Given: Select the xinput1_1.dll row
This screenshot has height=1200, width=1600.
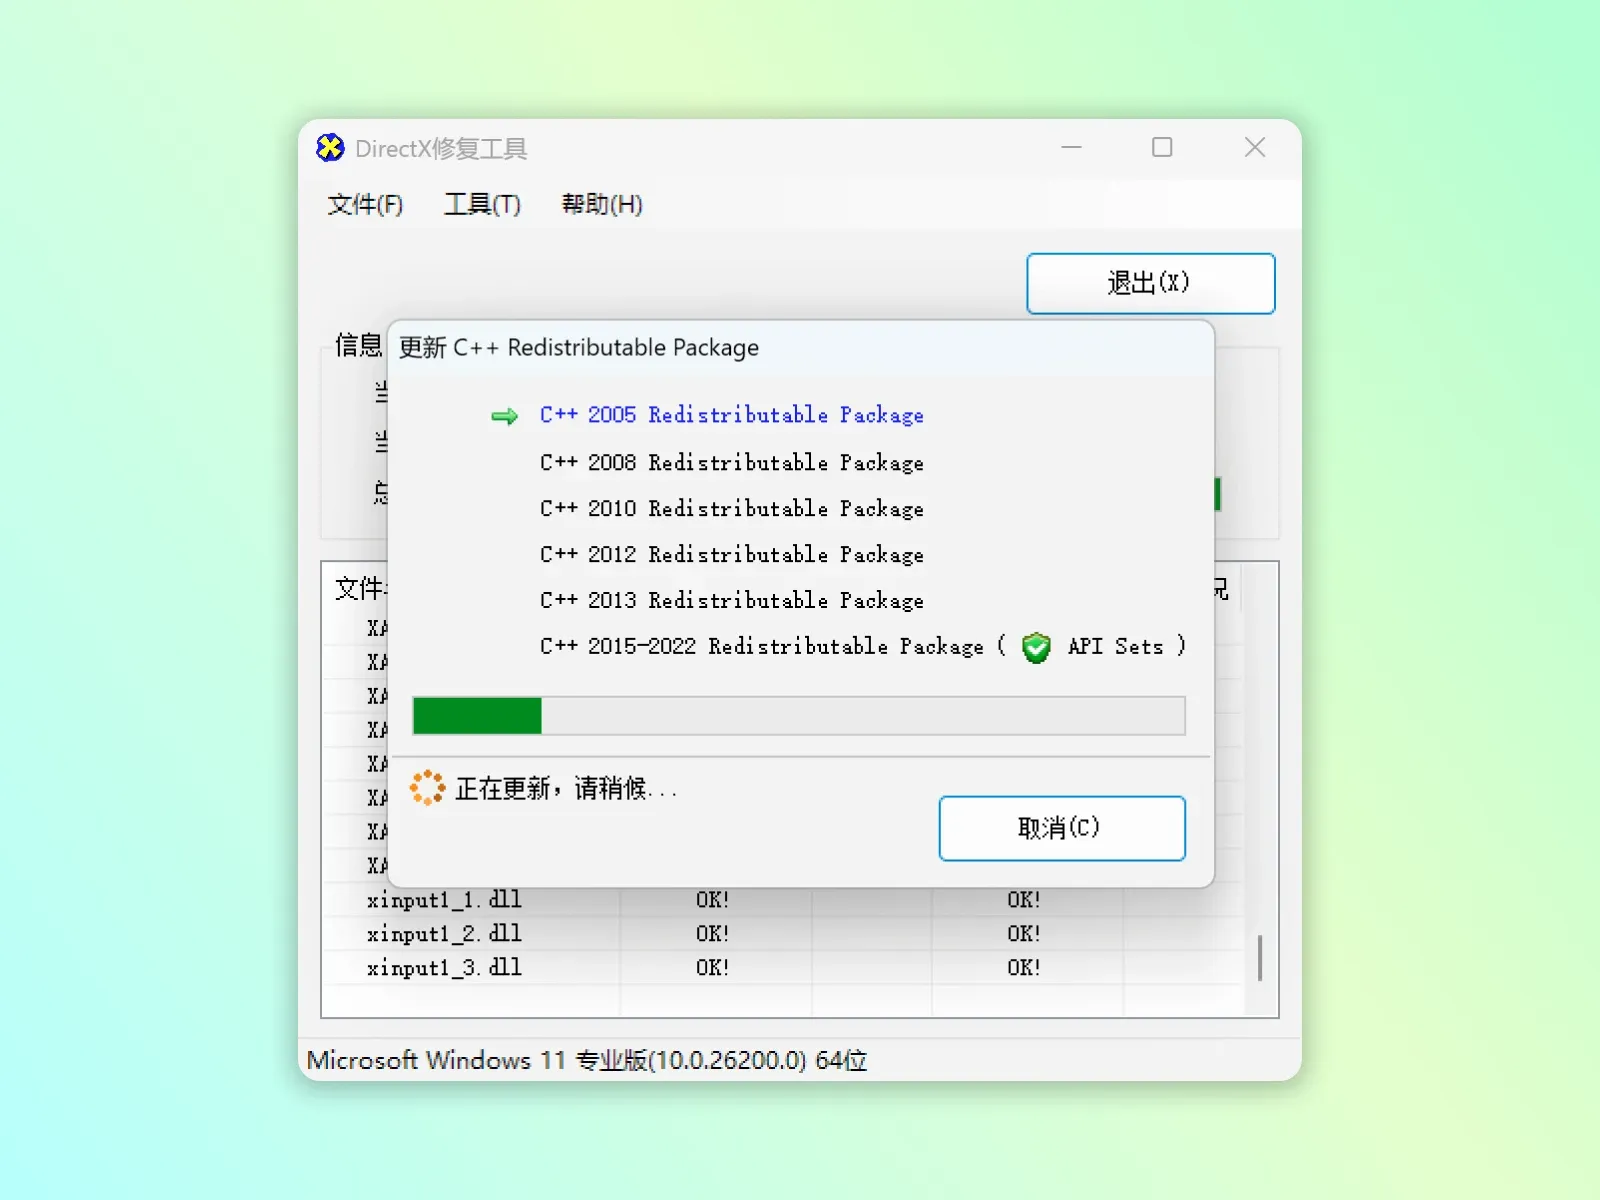Looking at the screenshot, I should point(783,900).
